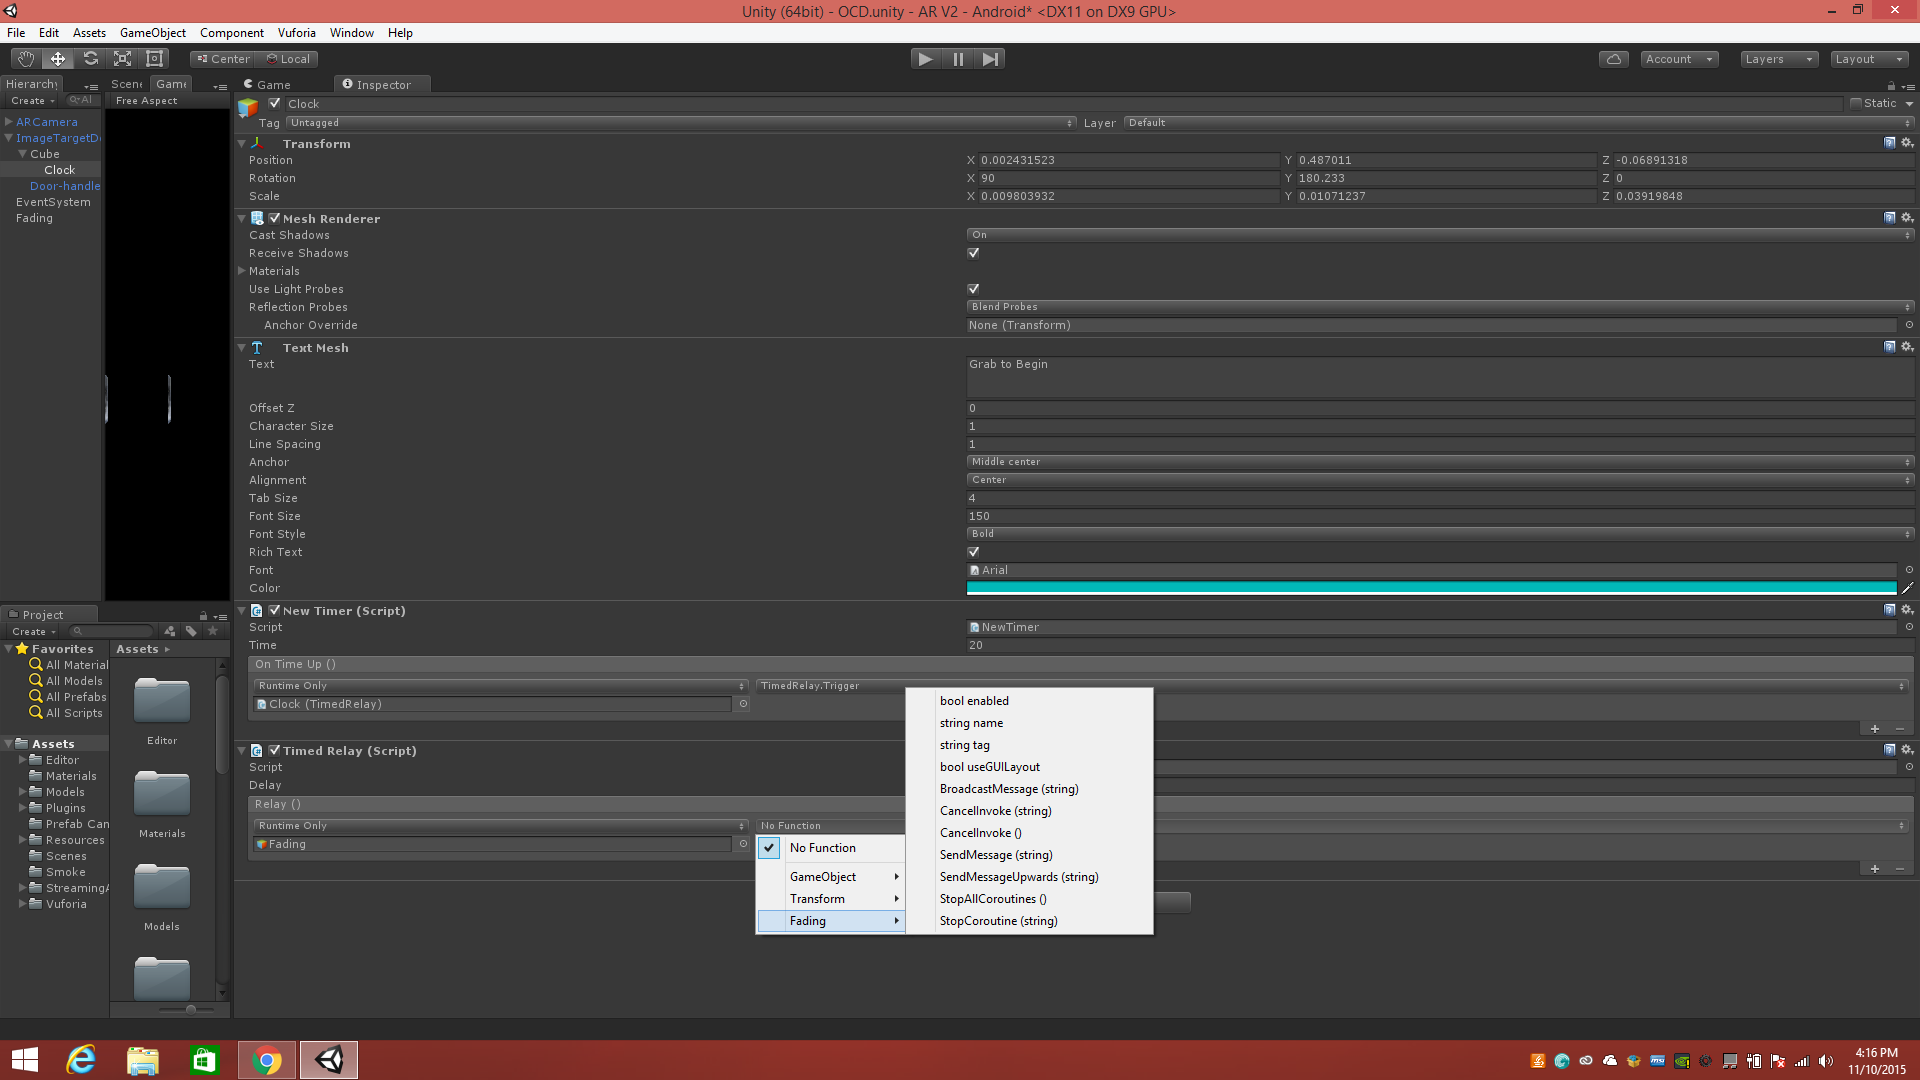This screenshot has width=1920, height=1080.
Task: Pick color with the eyedropper icon
Action: coord(1907,588)
